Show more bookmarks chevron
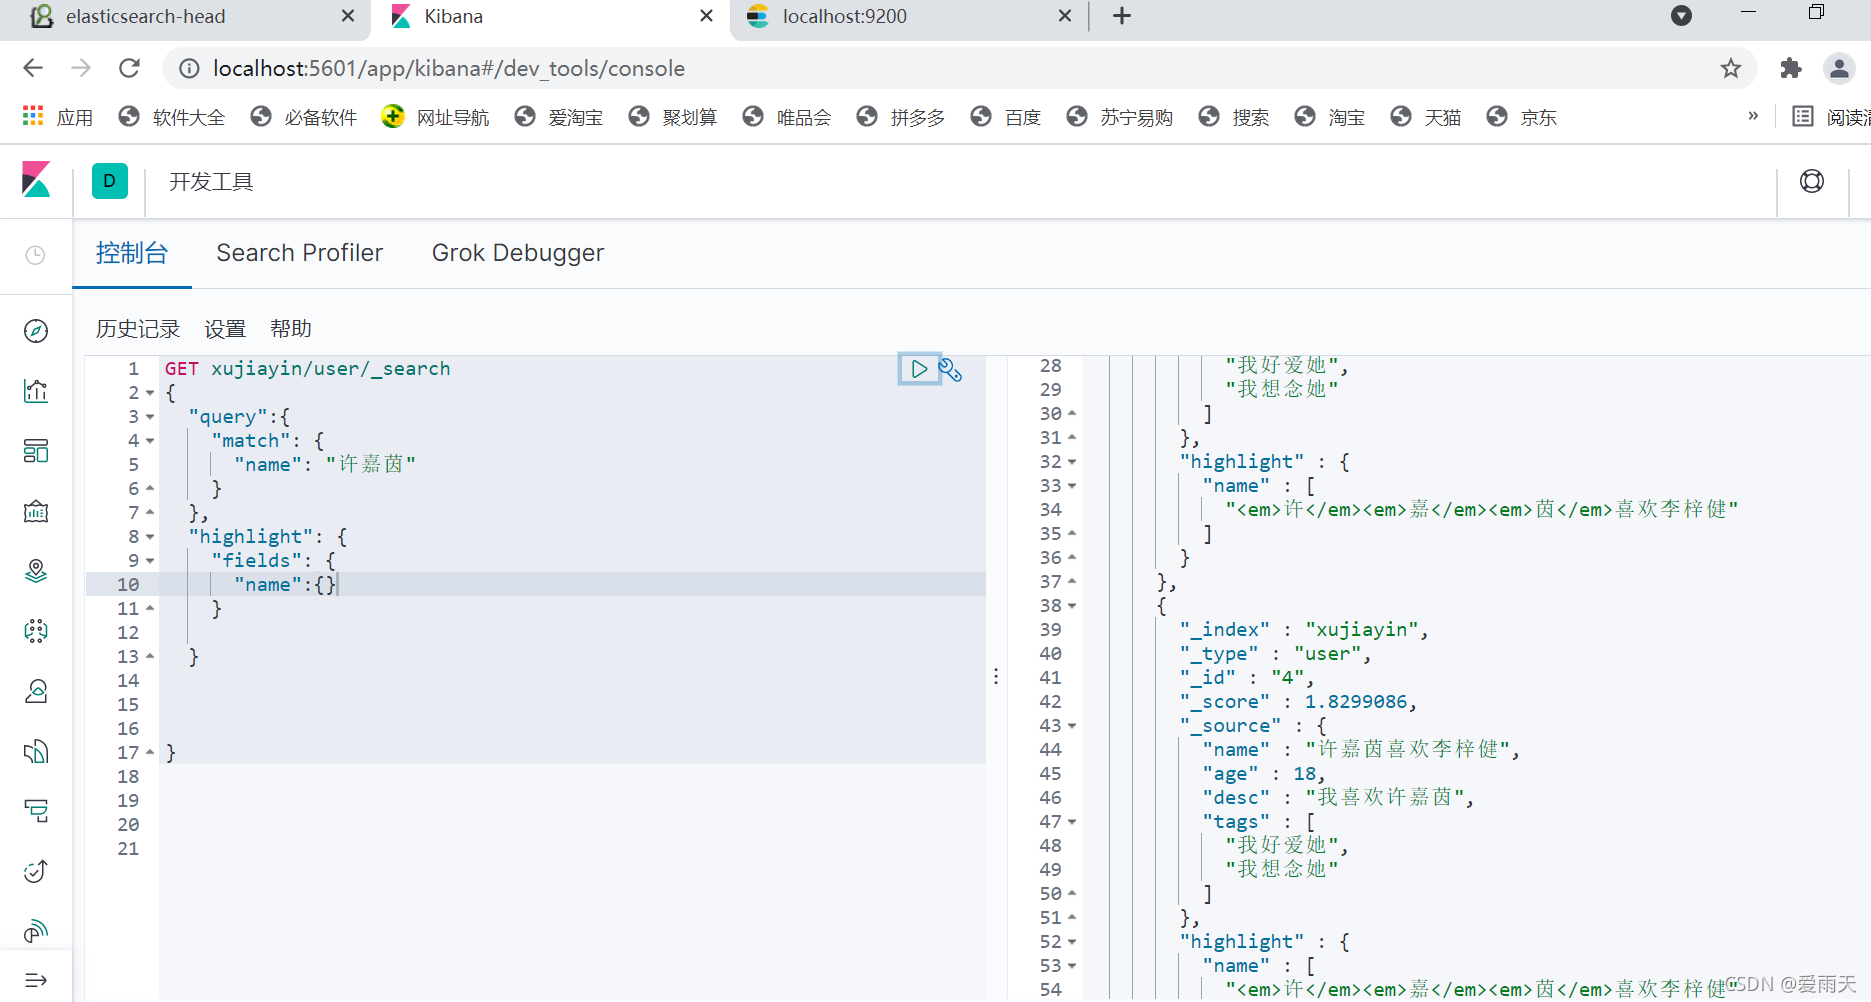Image resolution: width=1871 pixels, height=1002 pixels. click(1753, 116)
